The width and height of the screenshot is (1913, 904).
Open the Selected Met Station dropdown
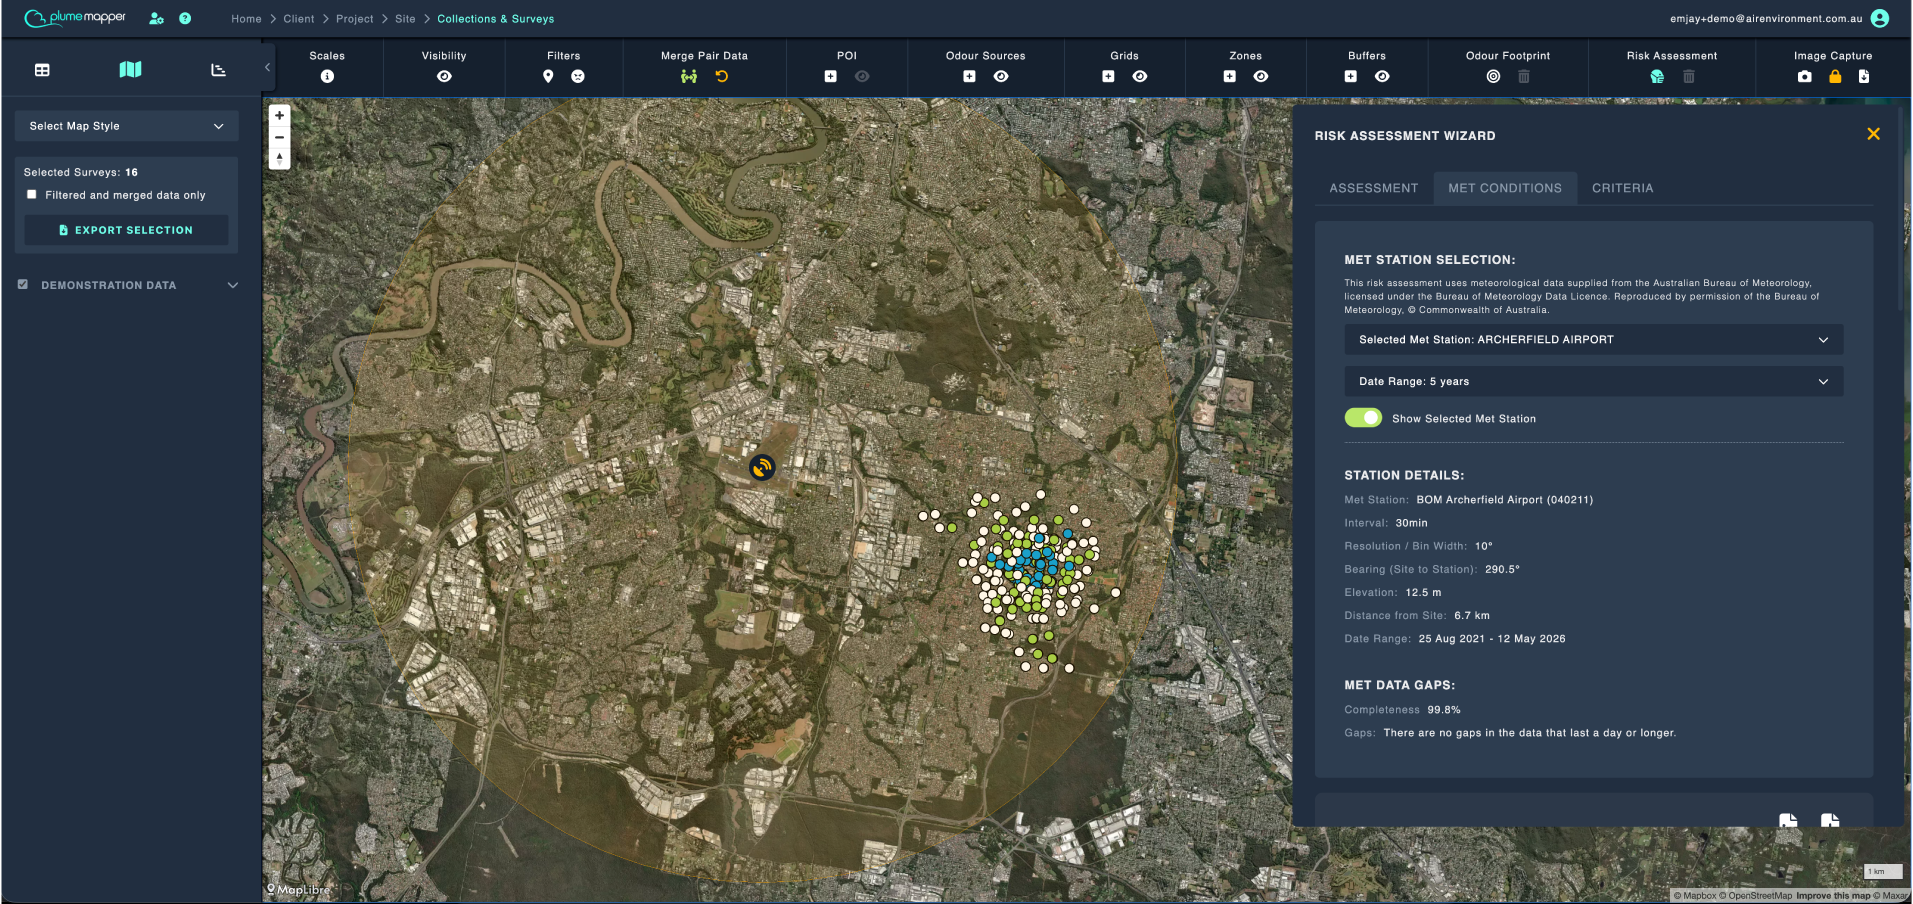coord(1594,340)
